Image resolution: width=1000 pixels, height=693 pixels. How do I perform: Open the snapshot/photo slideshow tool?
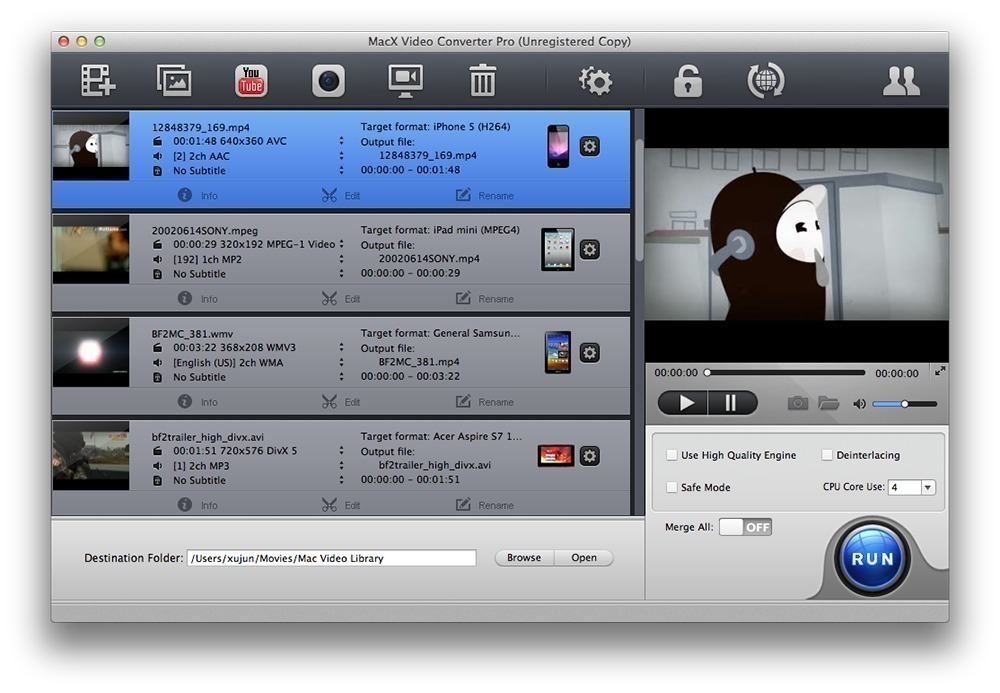(x=173, y=80)
